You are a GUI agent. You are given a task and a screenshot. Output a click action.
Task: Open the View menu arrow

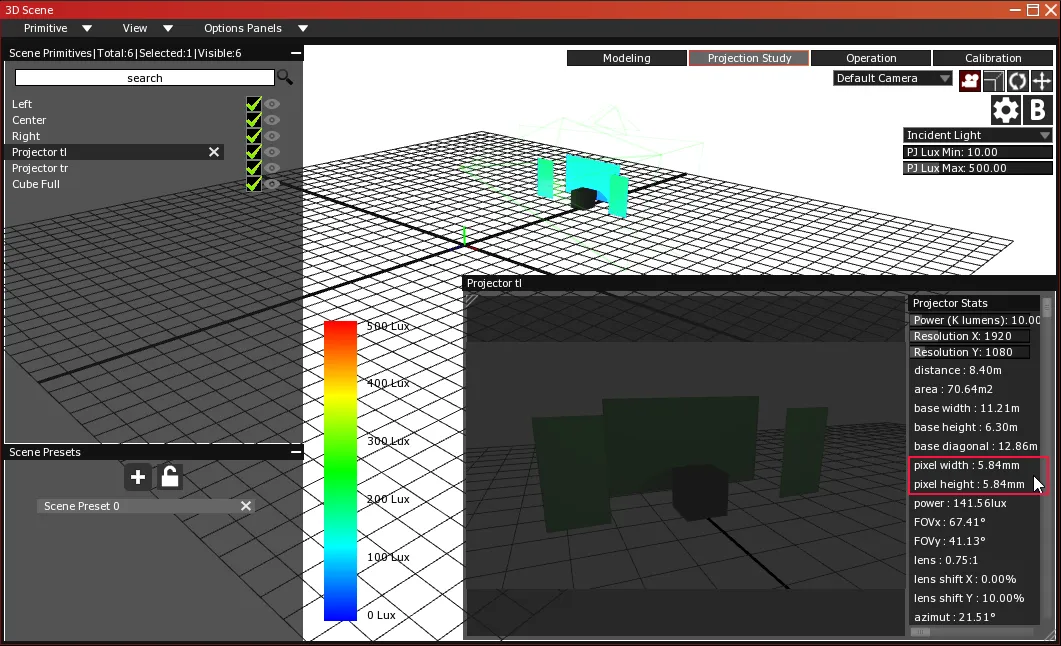coord(168,28)
